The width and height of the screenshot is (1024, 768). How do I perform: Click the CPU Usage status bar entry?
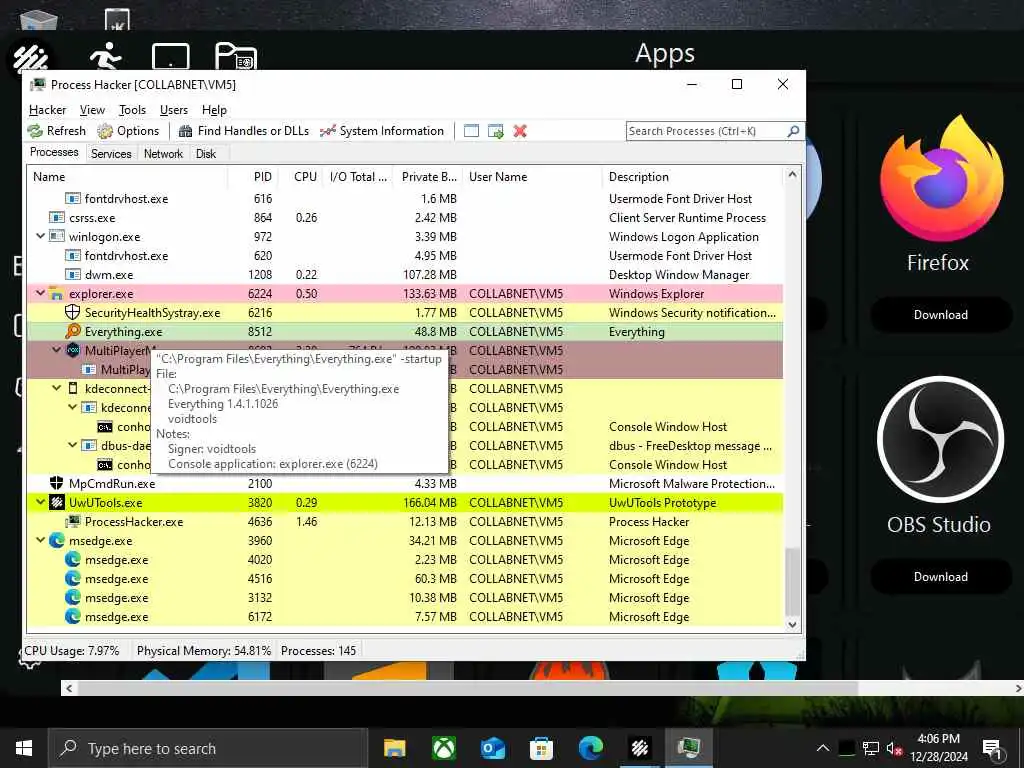click(72, 651)
